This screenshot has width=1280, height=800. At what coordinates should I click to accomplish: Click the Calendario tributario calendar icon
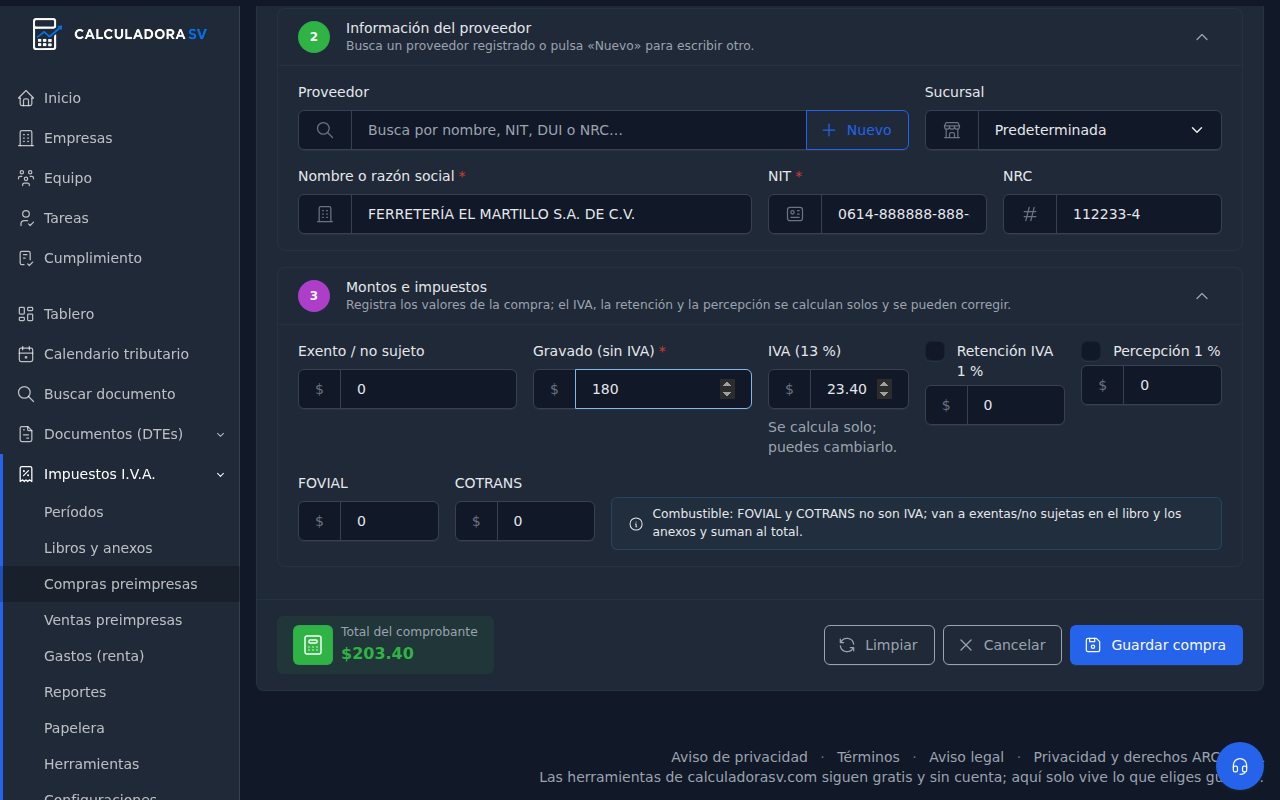[26, 354]
